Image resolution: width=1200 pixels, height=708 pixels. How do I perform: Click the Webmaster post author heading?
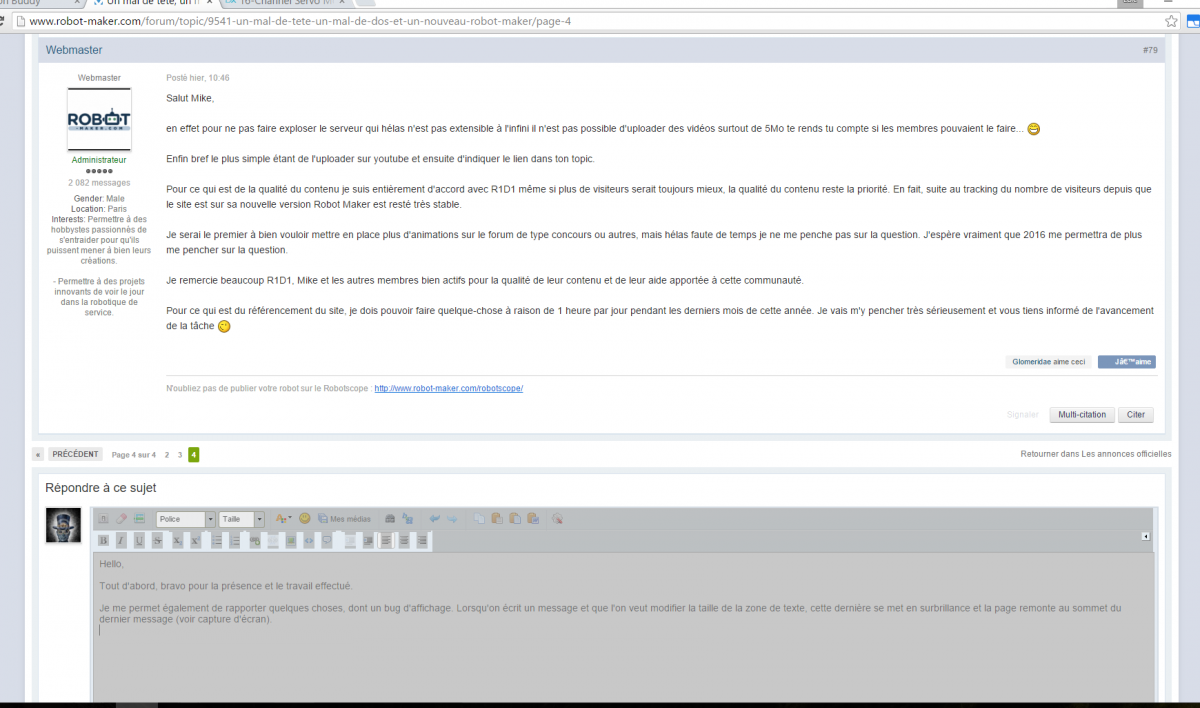point(74,50)
